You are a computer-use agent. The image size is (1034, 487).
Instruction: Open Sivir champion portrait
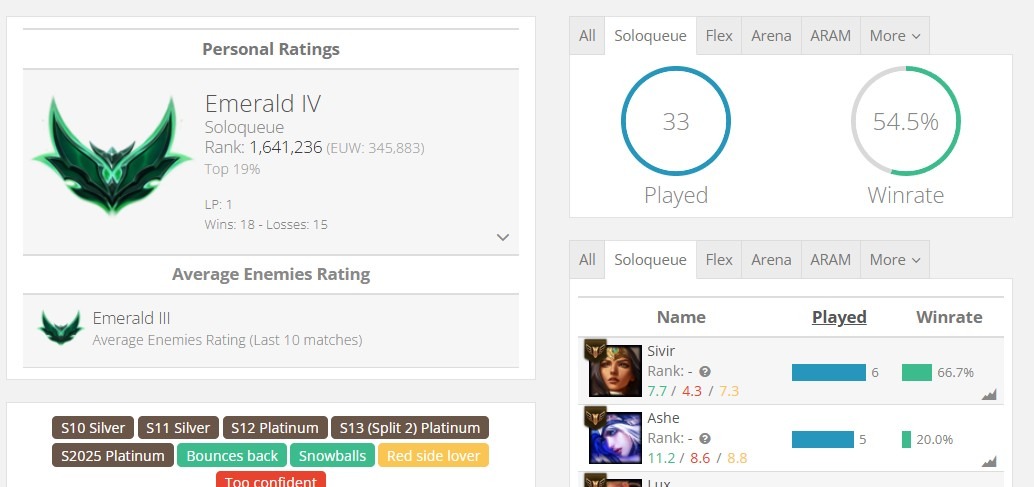615,371
